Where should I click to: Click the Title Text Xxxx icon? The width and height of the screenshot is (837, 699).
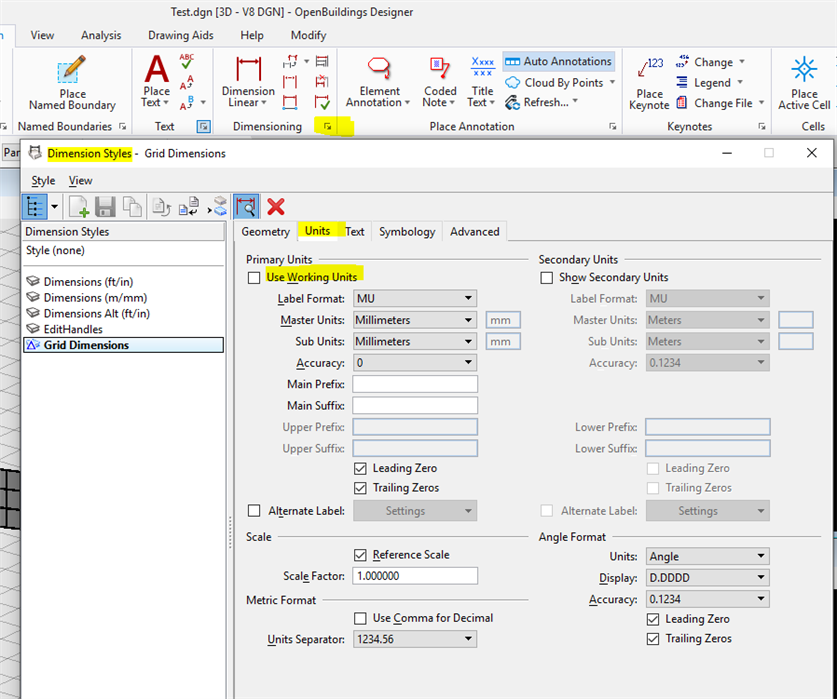tap(483, 68)
